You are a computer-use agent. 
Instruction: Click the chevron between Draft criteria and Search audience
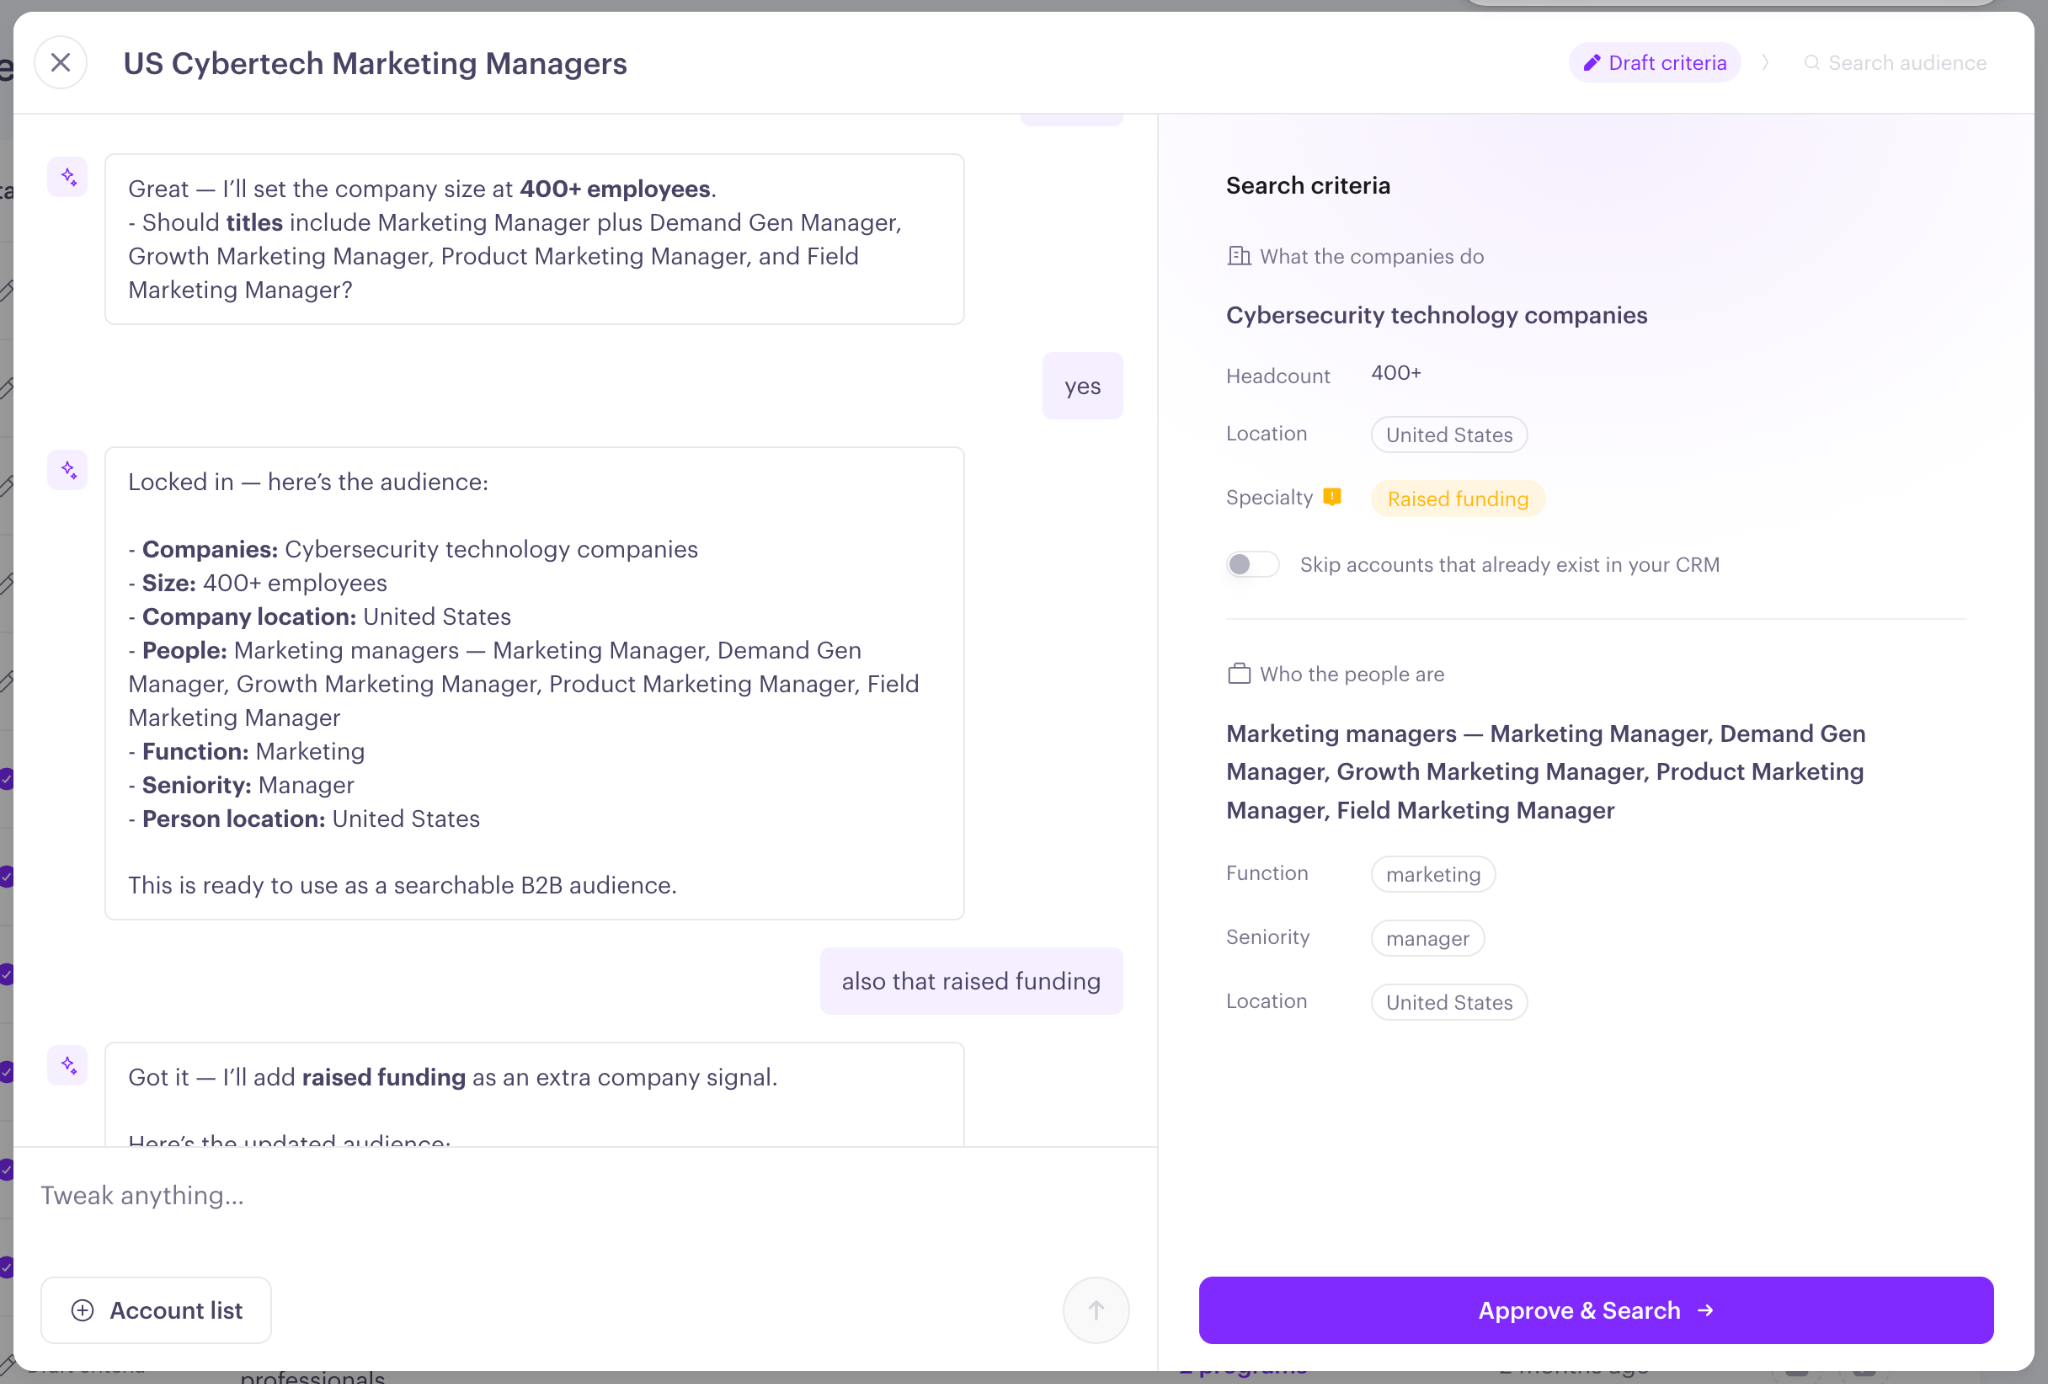[1766, 63]
